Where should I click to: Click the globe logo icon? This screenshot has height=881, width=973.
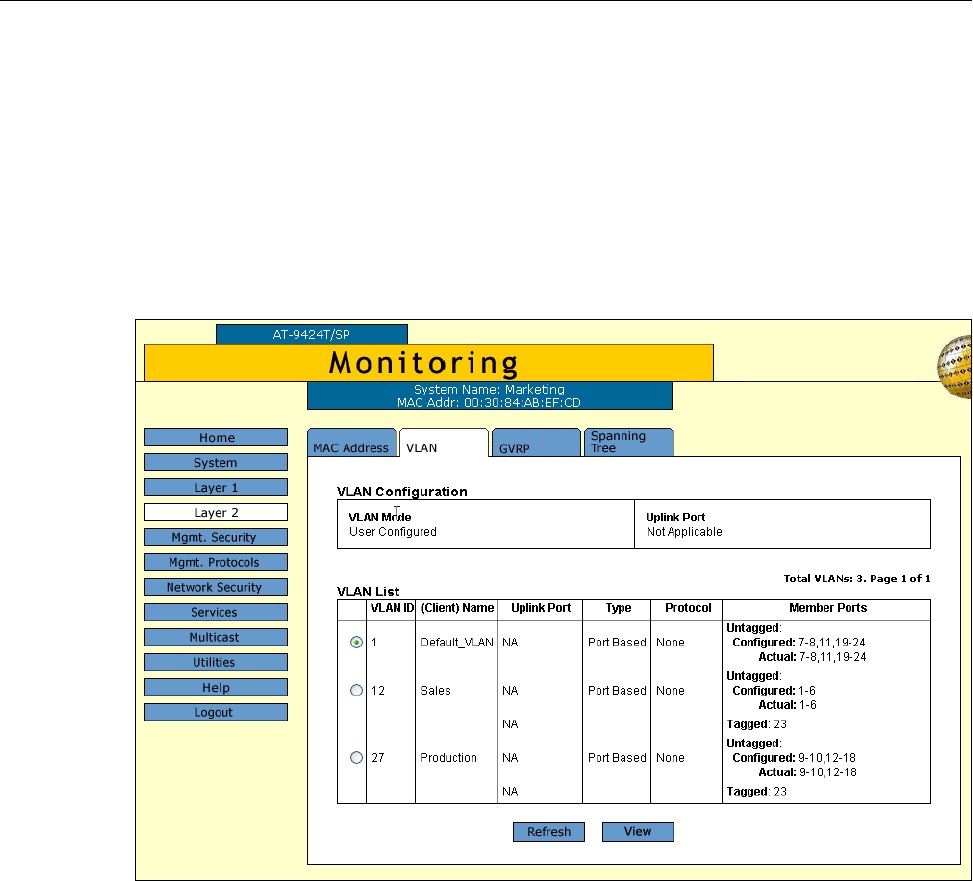955,366
